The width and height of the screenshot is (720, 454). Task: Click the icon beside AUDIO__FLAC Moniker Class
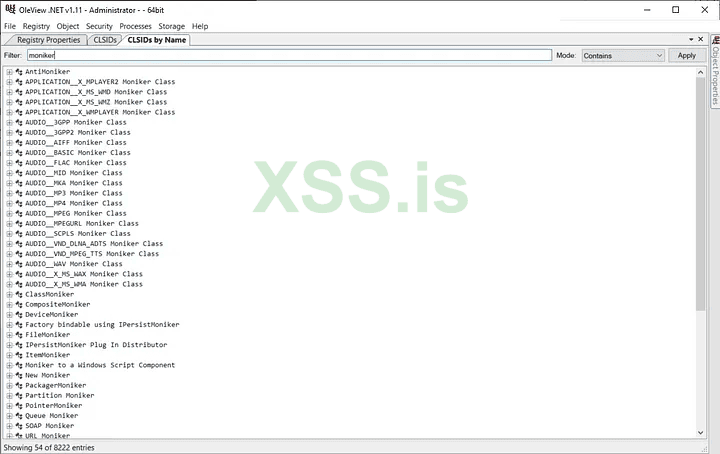19,163
